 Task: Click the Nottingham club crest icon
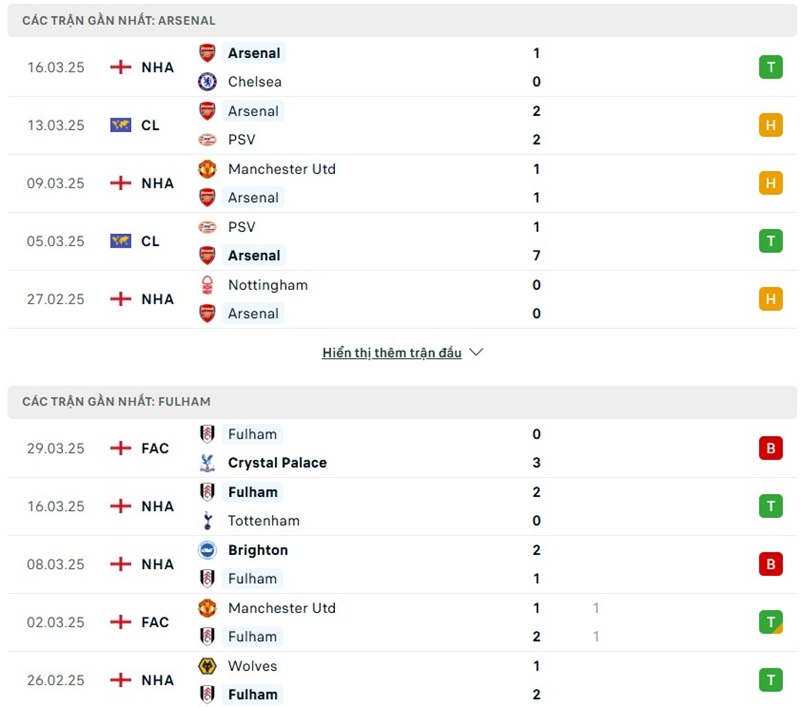coord(207,285)
